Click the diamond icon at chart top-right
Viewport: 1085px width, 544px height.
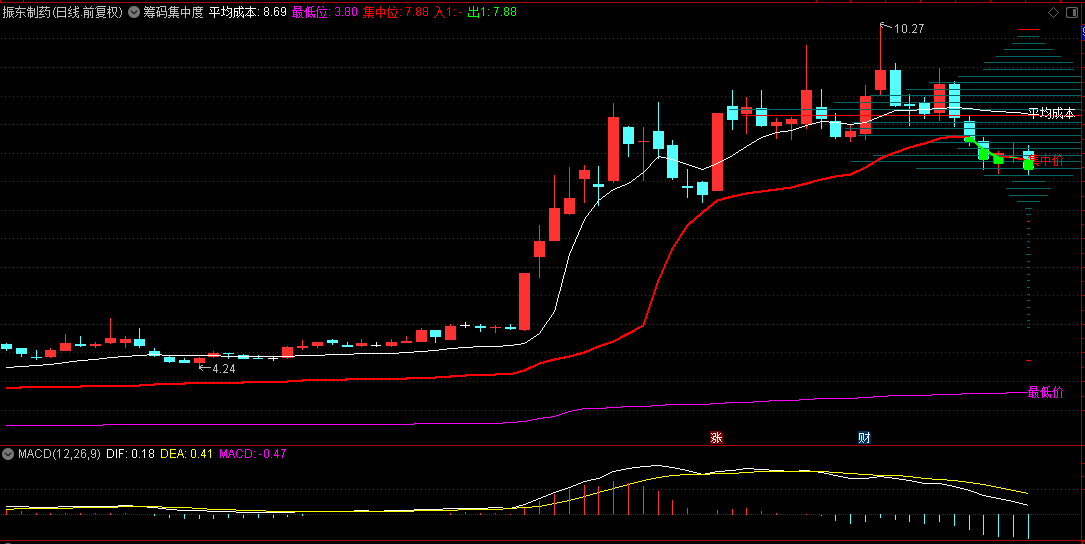(1053, 12)
